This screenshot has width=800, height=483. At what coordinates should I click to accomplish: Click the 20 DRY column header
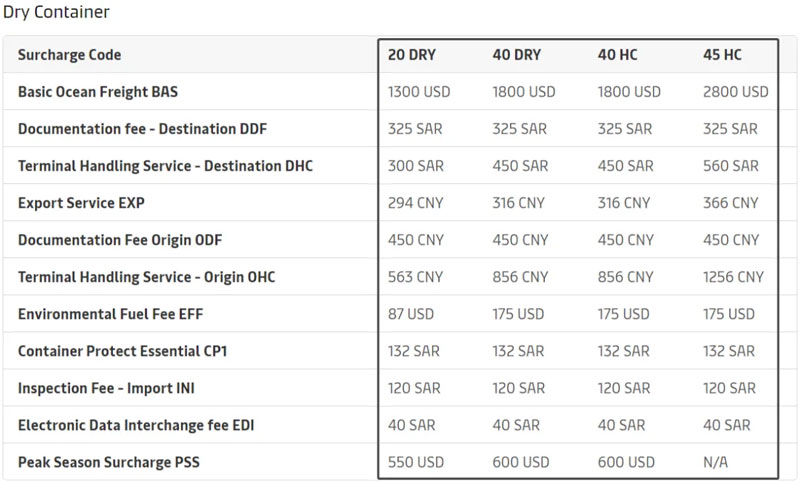[x=412, y=55]
